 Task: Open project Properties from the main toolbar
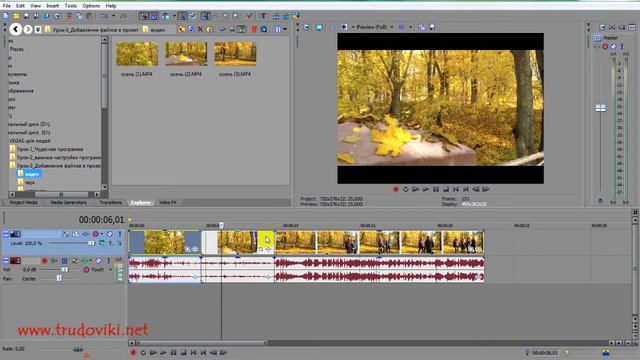(56, 16)
